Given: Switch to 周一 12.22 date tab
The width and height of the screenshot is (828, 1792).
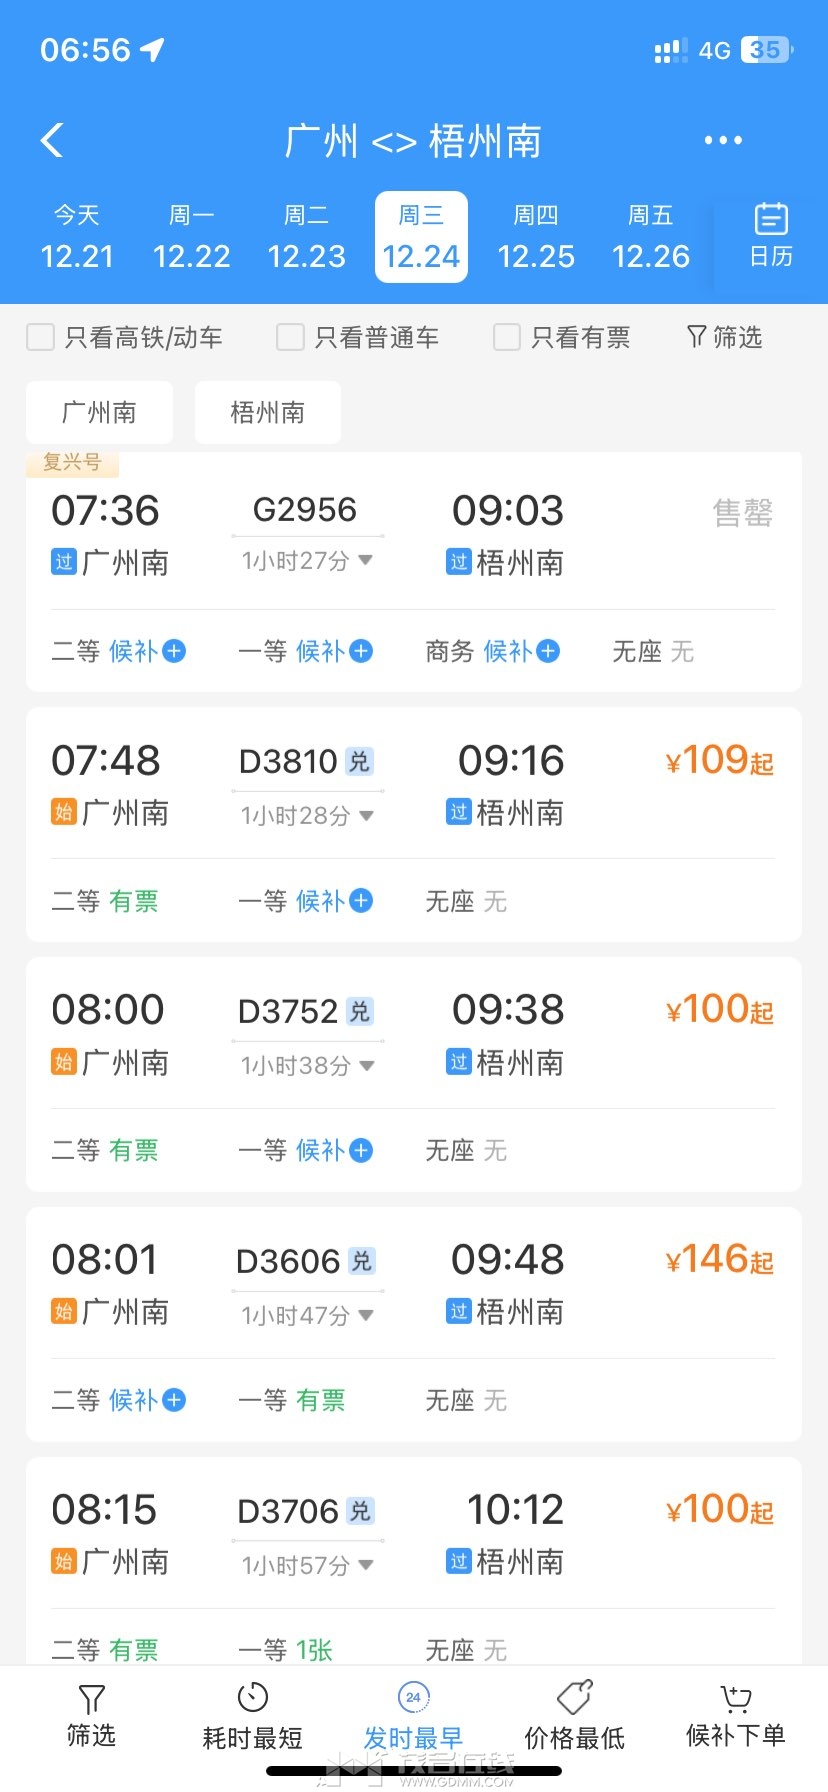Looking at the screenshot, I should (191, 237).
